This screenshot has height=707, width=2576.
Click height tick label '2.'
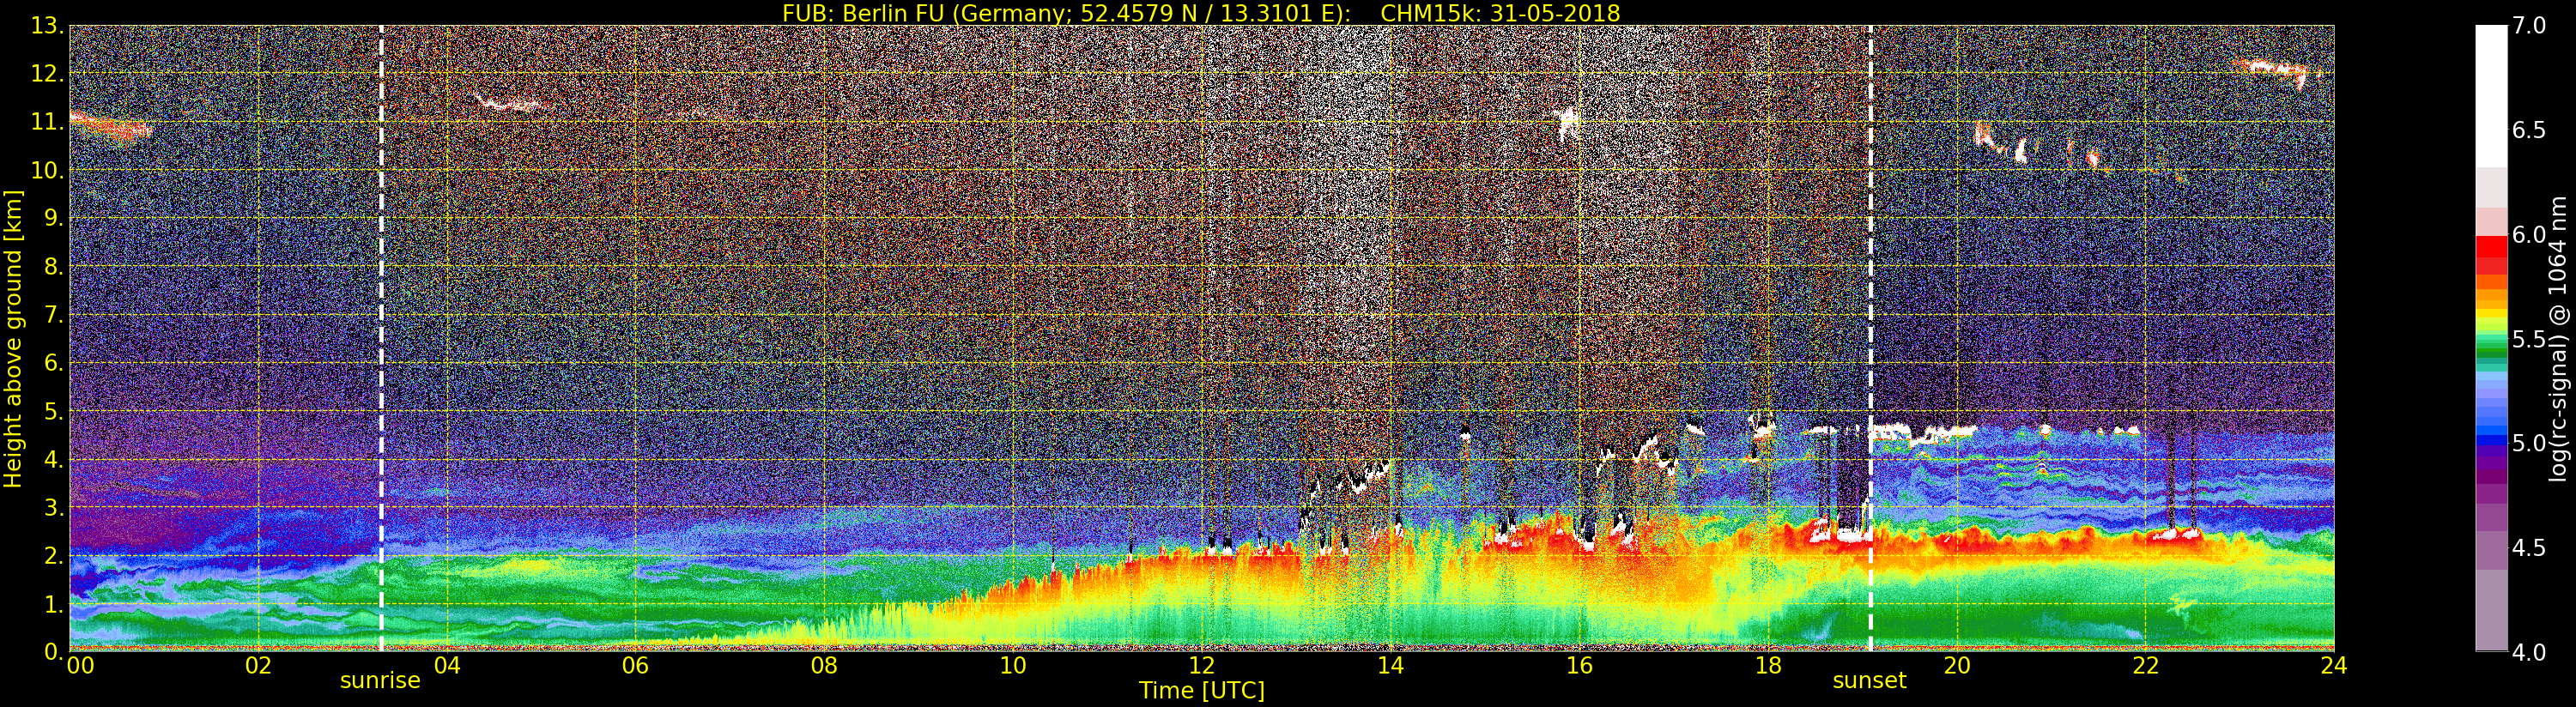click(53, 555)
